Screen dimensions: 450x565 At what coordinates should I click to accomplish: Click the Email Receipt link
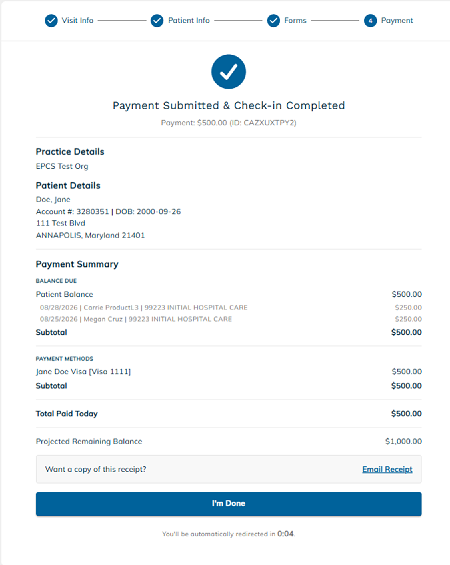coord(387,469)
